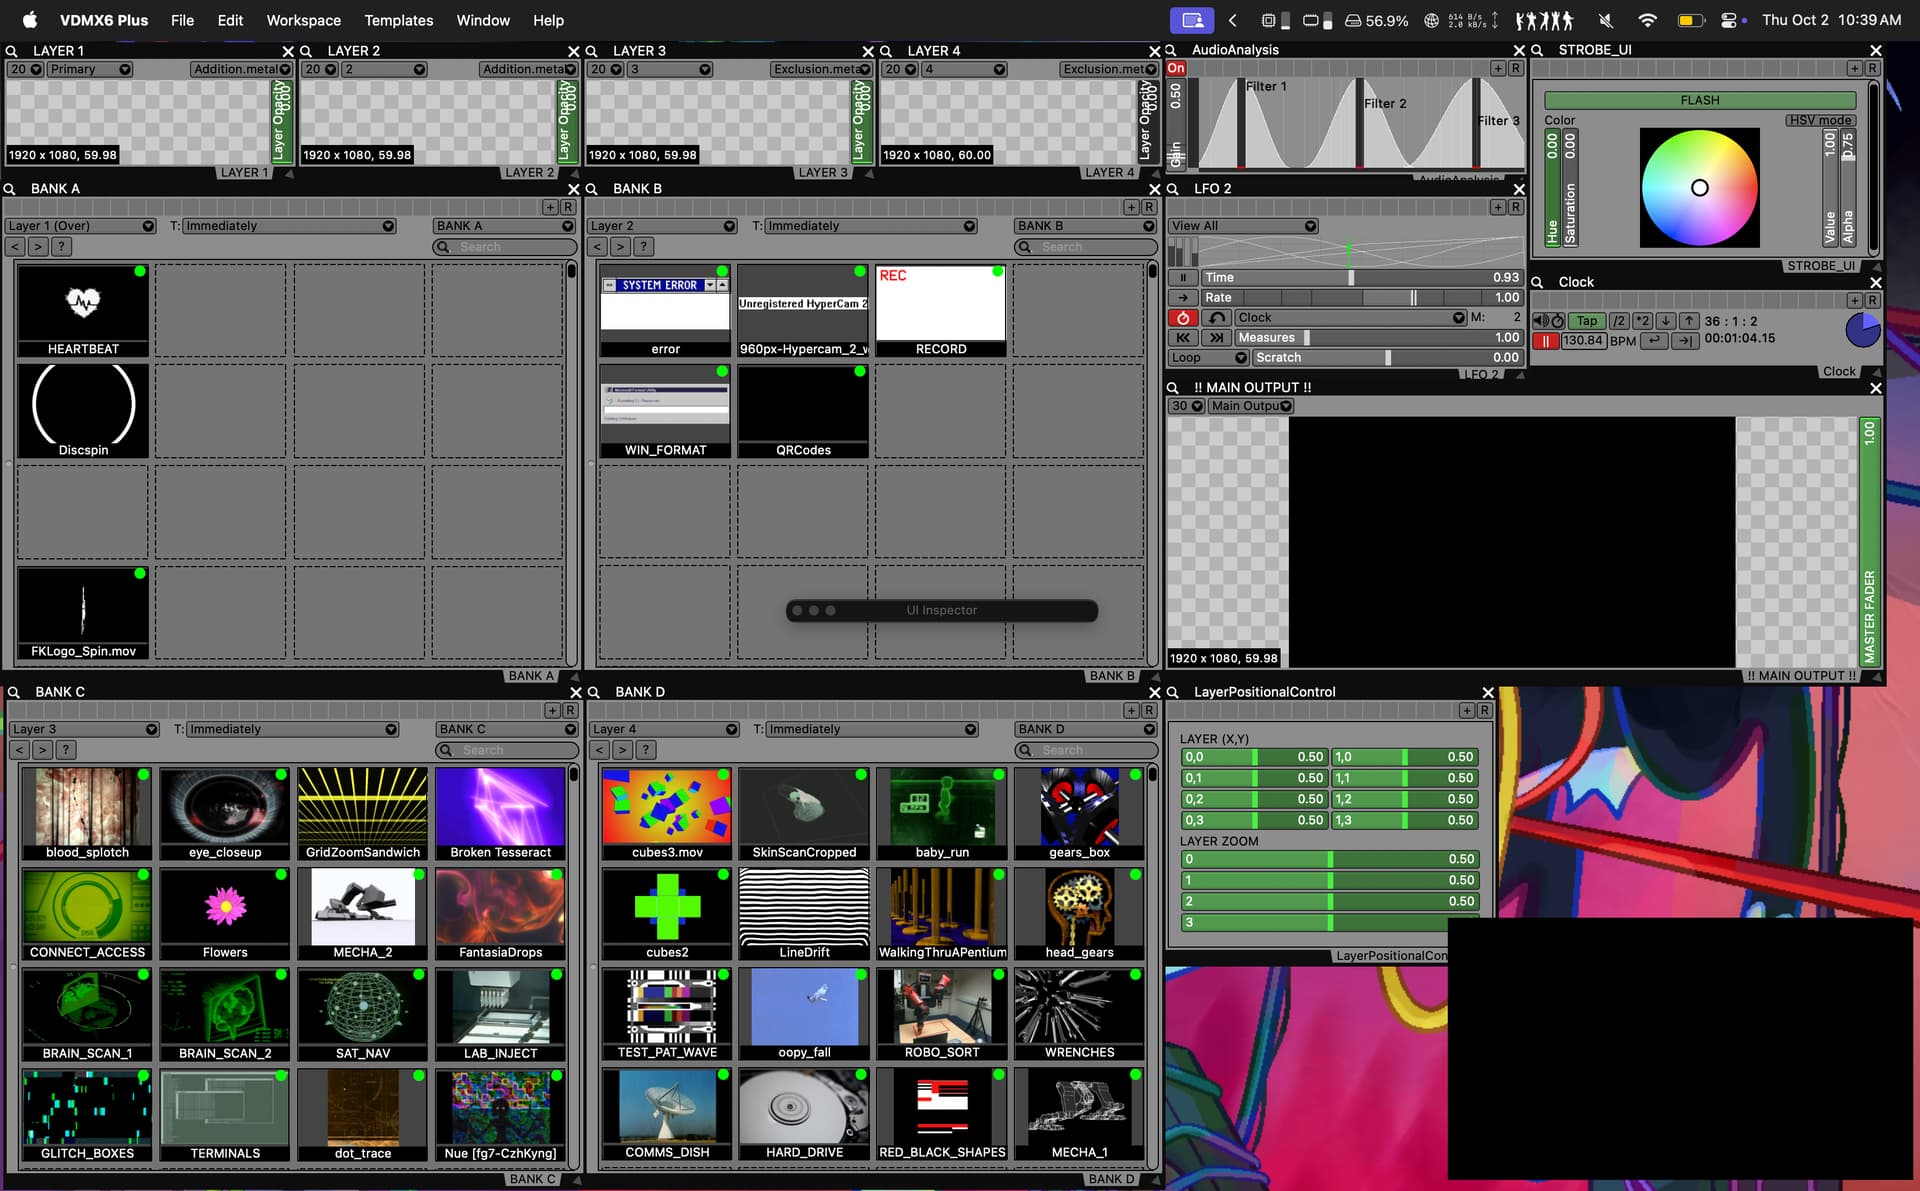
Task: Toggle HSV mode in STROBE_UI
Action: pos(1820,120)
